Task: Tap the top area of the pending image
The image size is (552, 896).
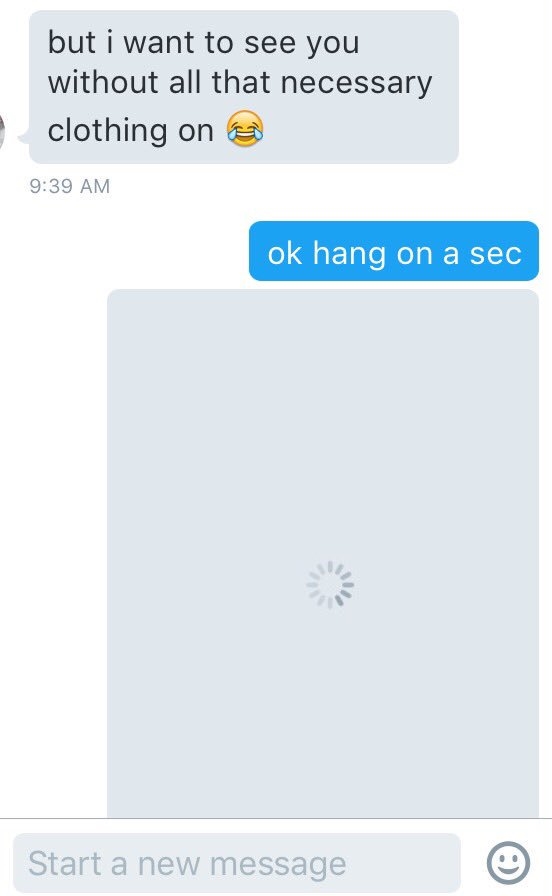Action: [x=323, y=343]
